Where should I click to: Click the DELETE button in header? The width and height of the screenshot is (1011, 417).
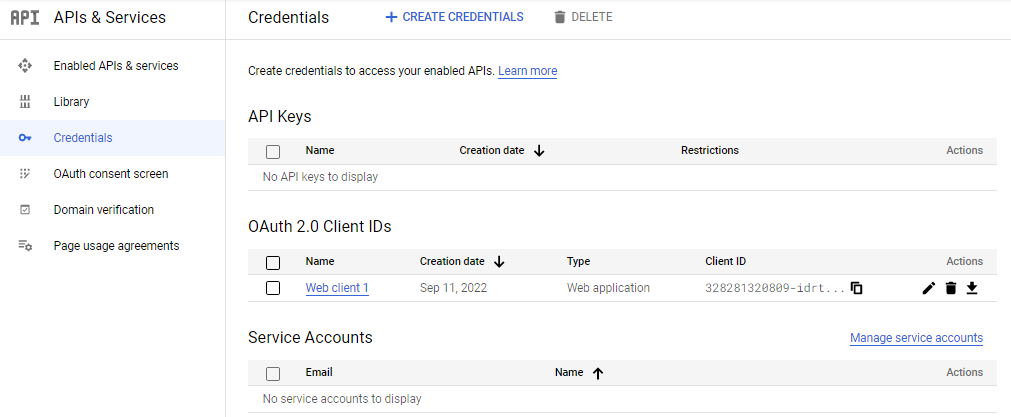(x=583, y=17)
